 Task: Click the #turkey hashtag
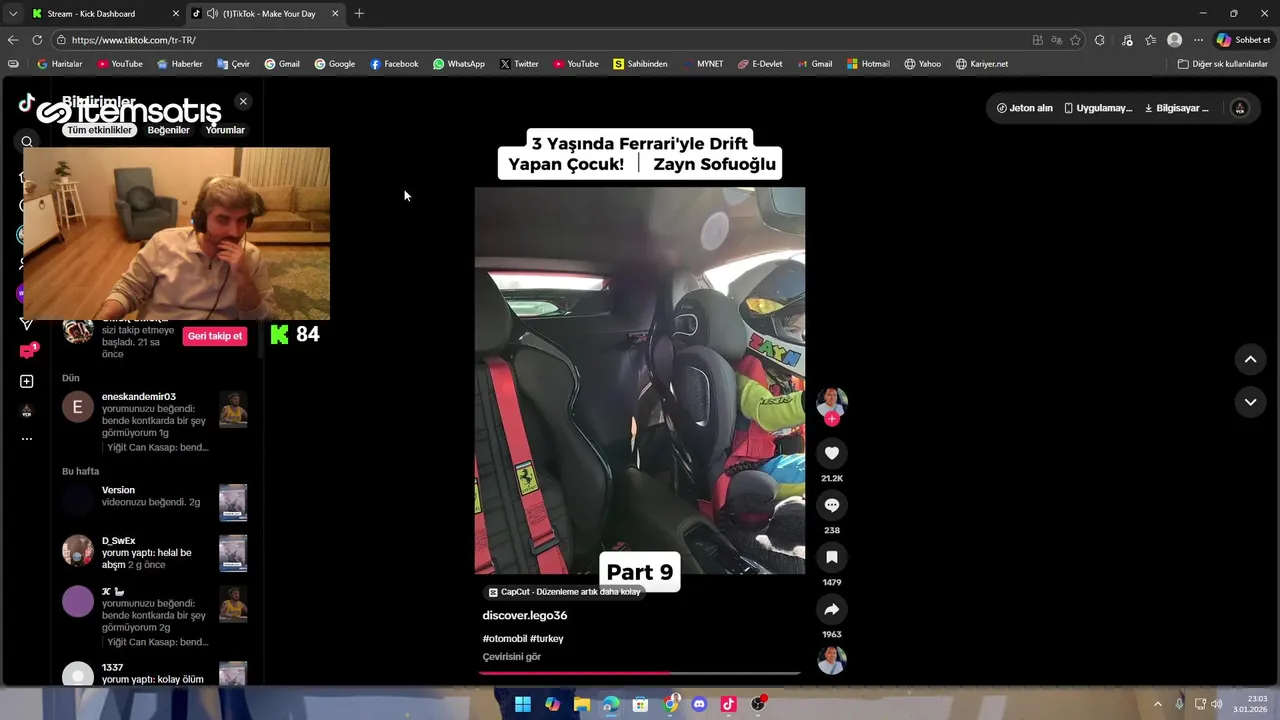click(547, 638)
